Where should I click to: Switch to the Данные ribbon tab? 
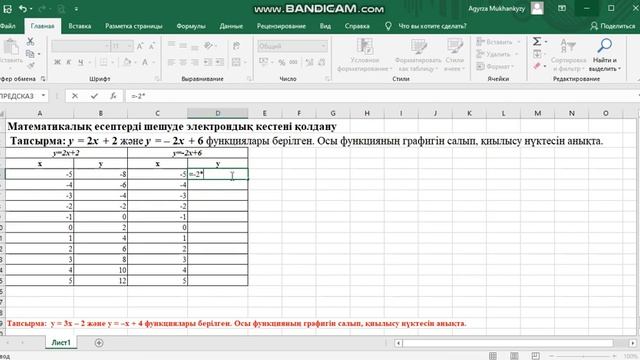point(231,26)
